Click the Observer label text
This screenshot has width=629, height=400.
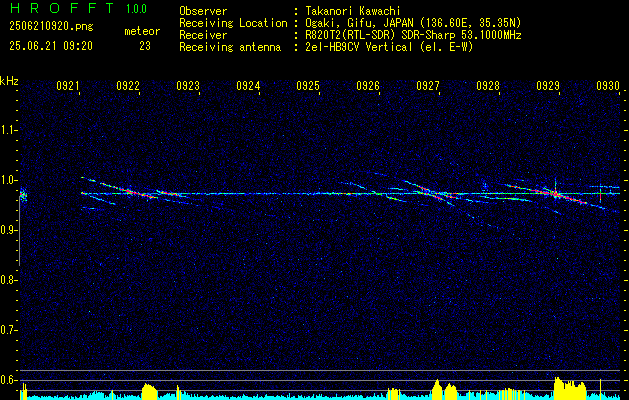click(x=203, y=11)
